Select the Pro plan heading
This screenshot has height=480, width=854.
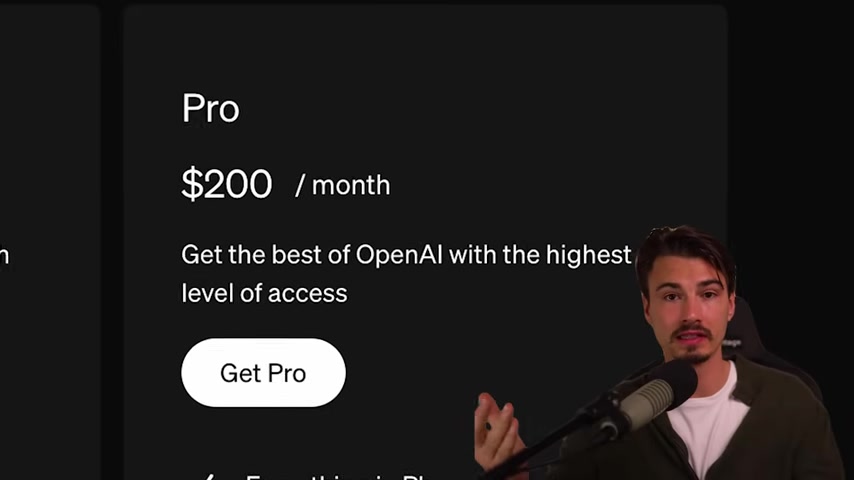coord(210,108)
